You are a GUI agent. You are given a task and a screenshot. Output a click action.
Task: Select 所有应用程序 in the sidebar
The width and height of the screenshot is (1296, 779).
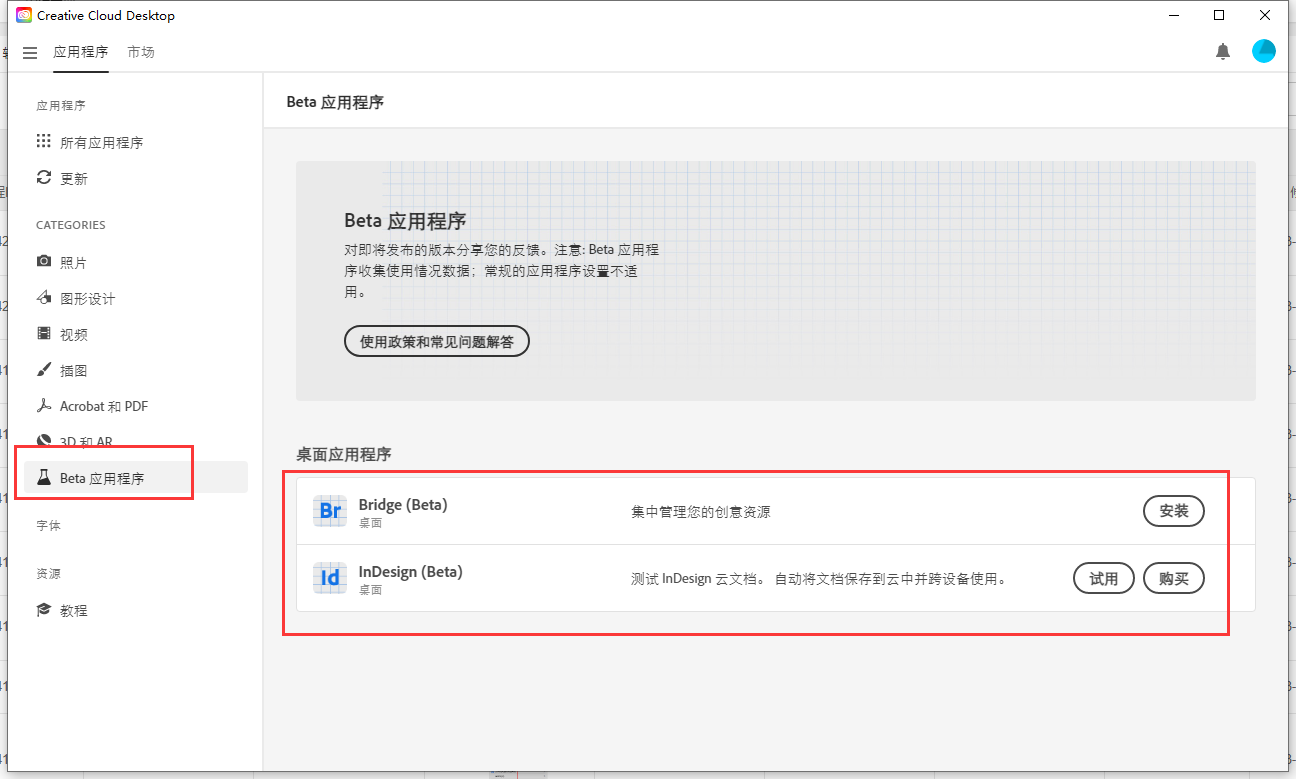(102, 143)
